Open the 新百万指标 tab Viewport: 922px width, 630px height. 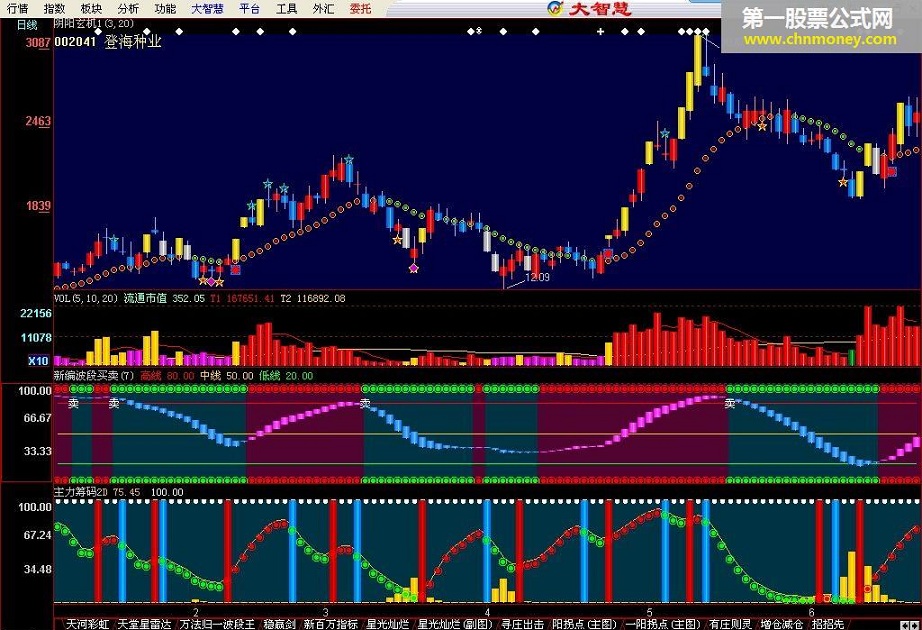330,624
